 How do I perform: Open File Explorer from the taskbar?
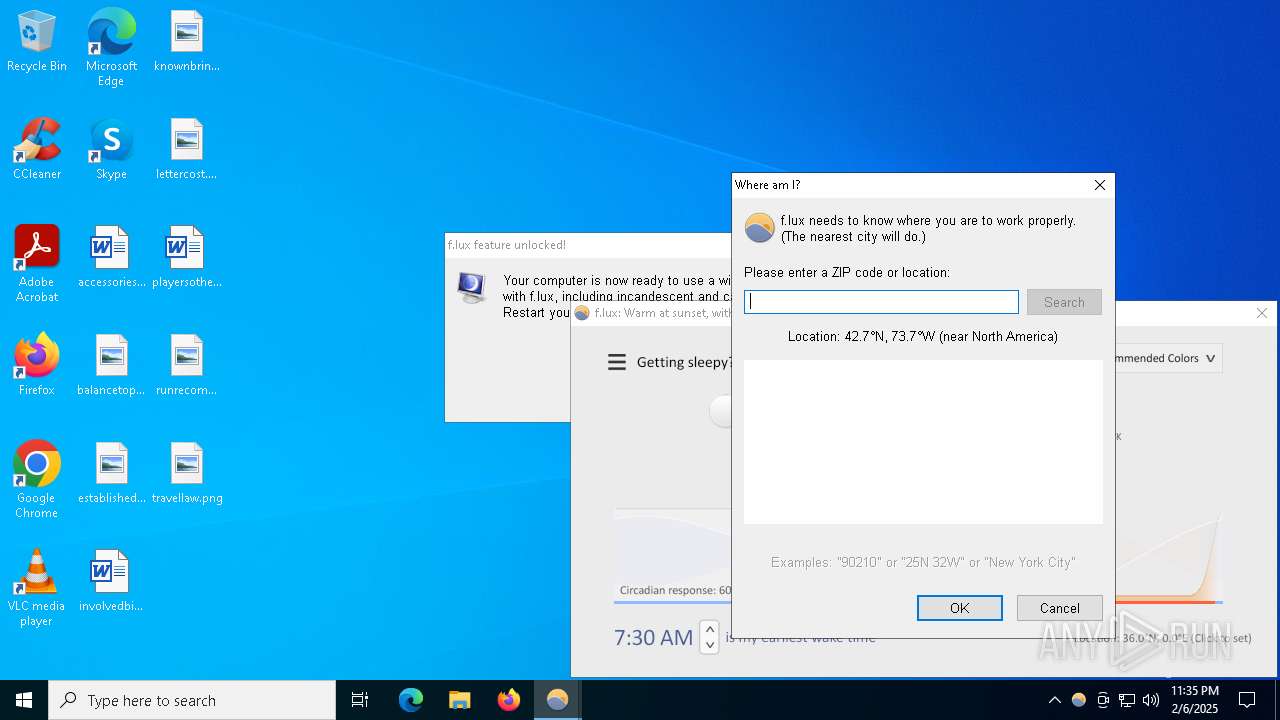coord(460,700)
